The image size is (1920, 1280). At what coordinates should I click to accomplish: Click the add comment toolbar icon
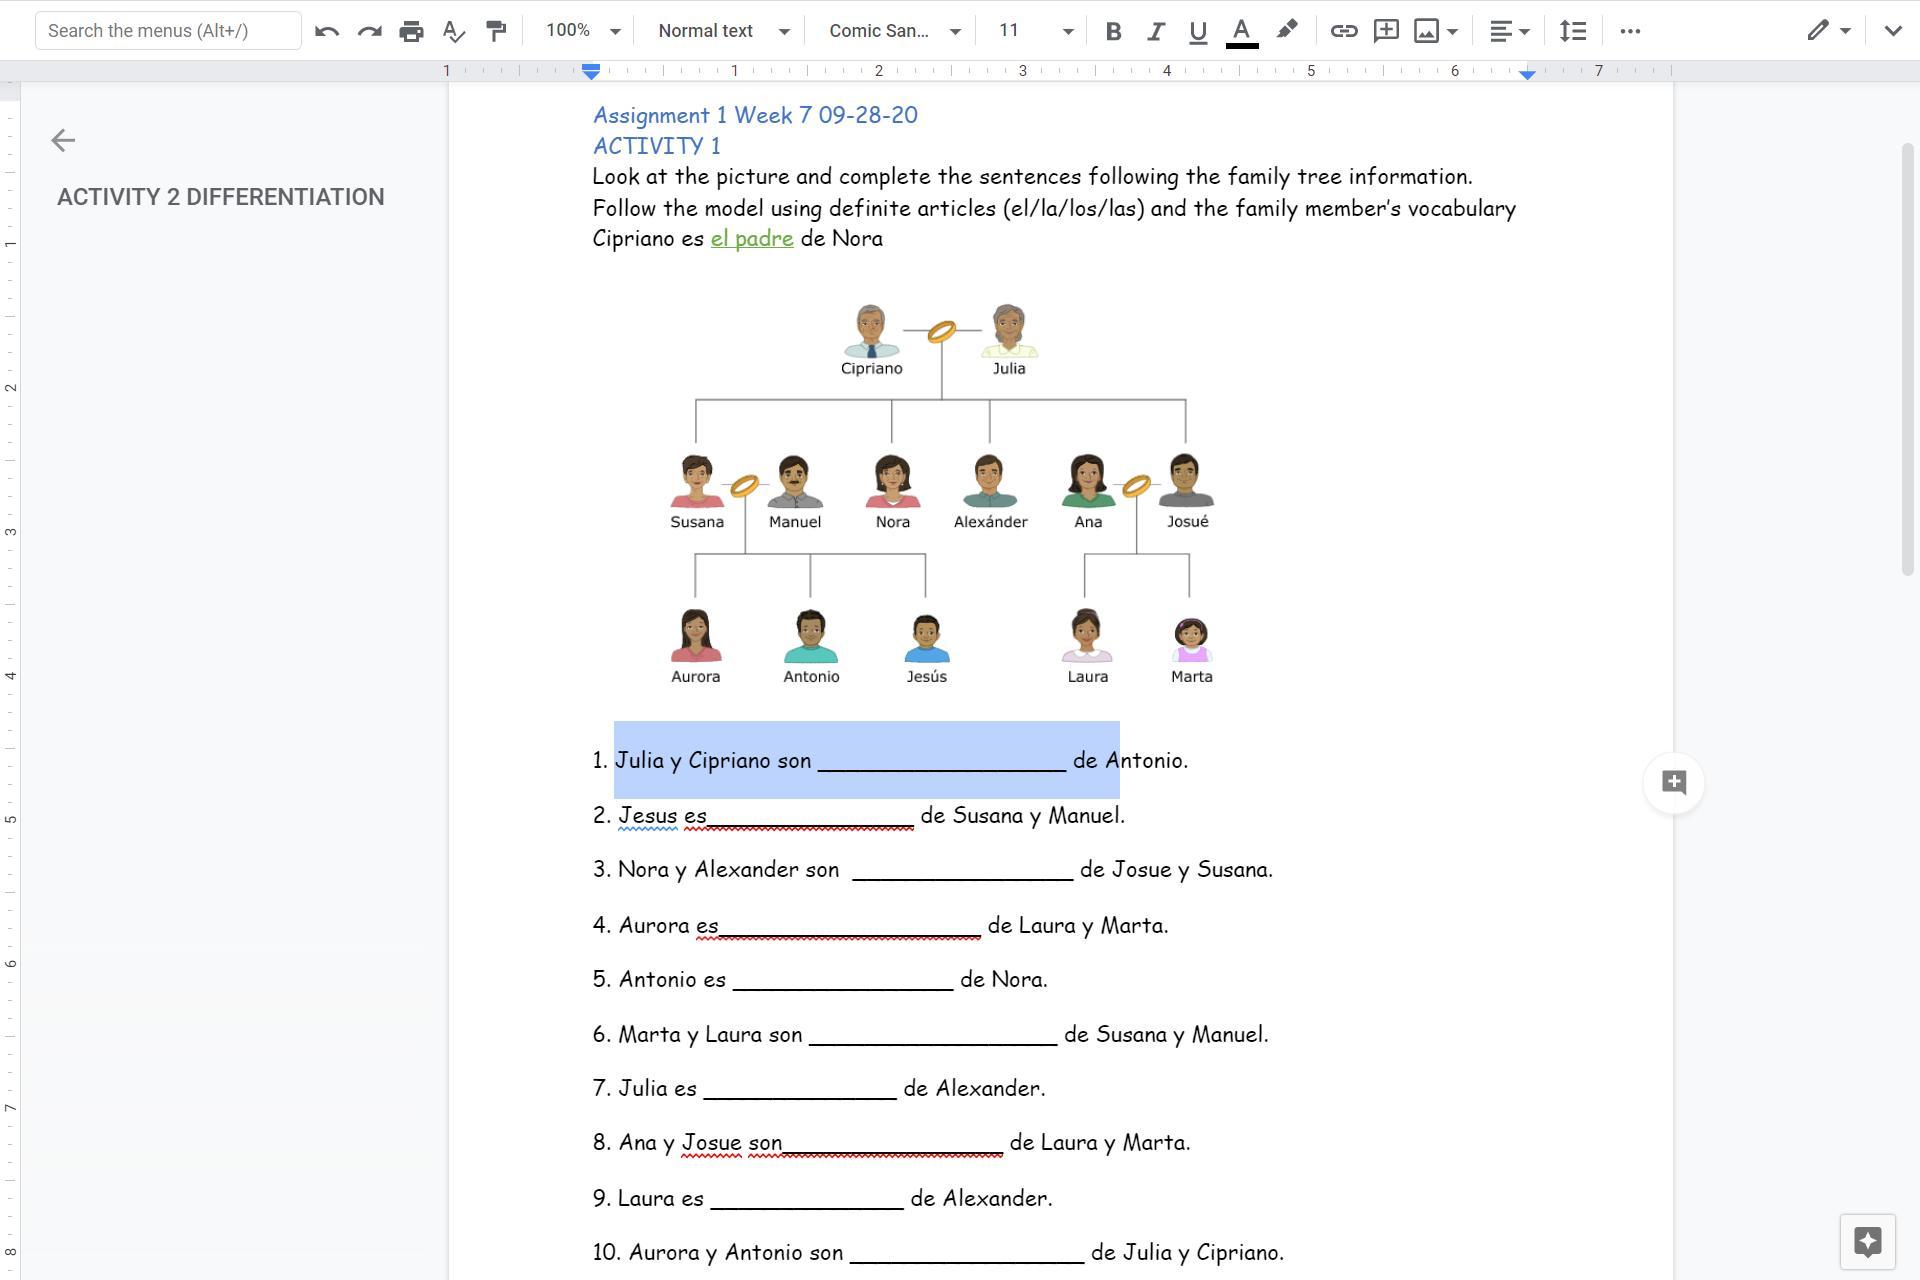click(x=1386, y=31)
